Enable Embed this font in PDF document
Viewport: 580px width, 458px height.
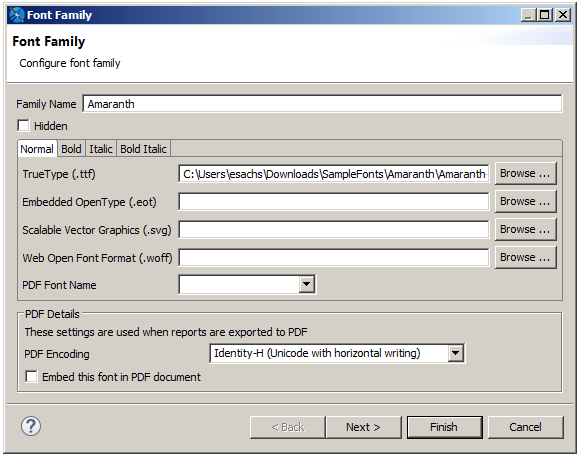[31, 377]
